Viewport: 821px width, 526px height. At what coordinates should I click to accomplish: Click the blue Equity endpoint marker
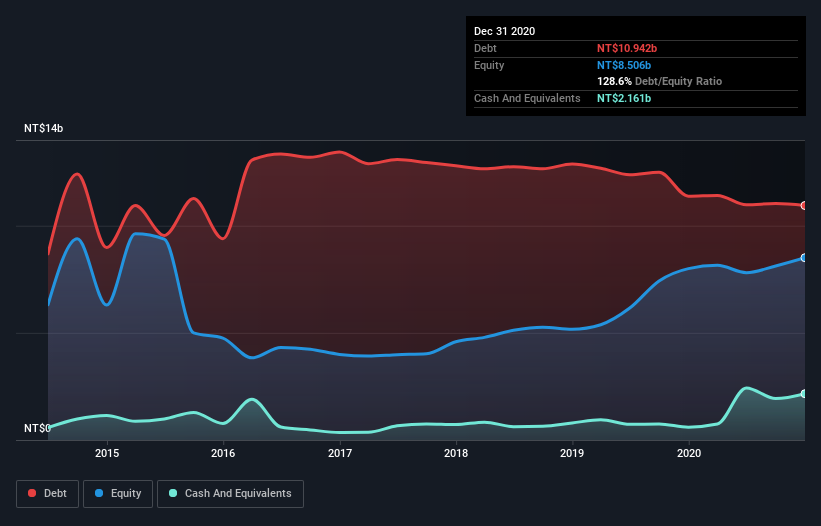(804, 258)
